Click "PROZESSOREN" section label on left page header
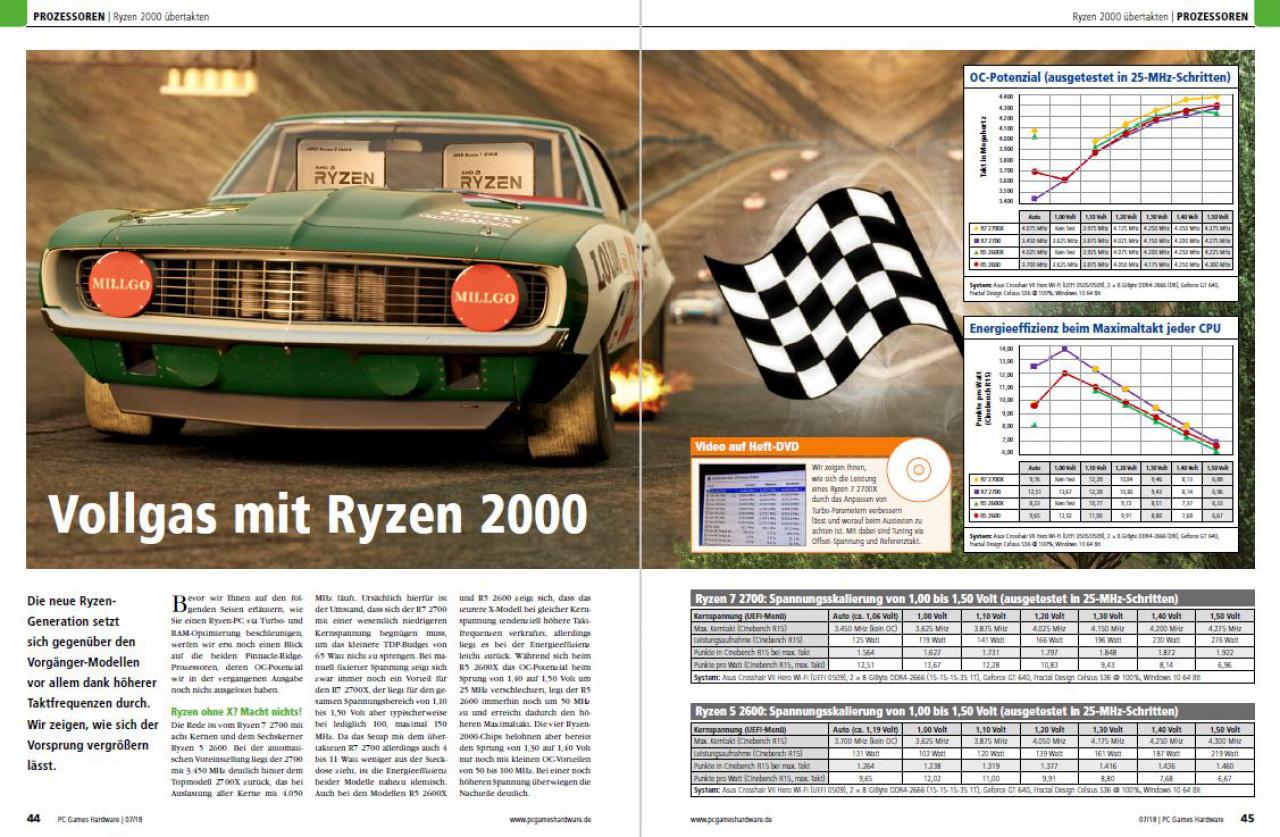 [x=68, y=17]
